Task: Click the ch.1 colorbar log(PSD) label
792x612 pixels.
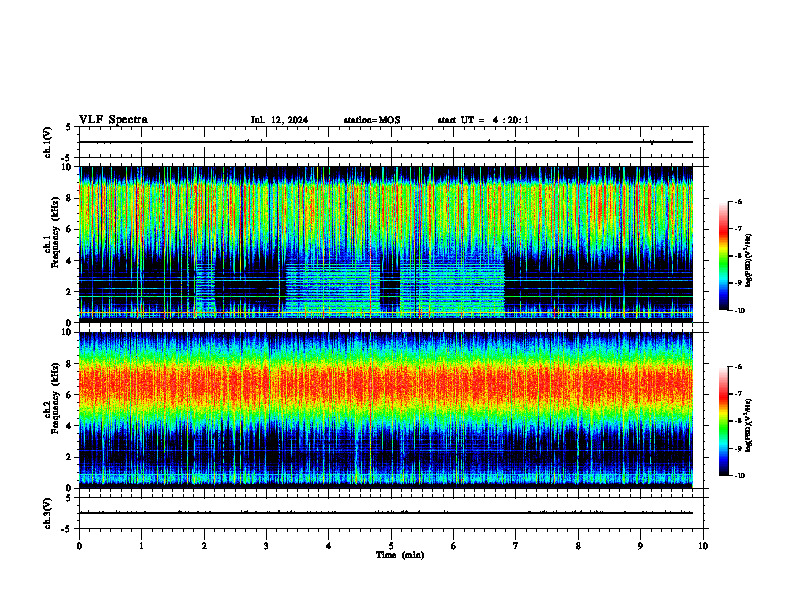Action: [748, 260]
